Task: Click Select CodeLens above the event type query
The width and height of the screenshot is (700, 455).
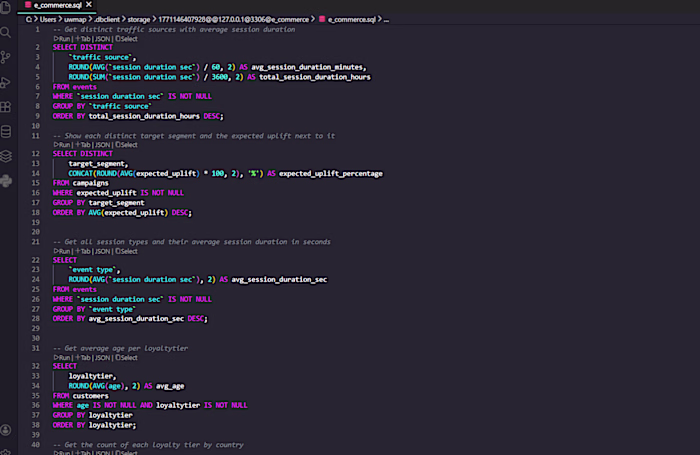Action: [x=126, y=251]
